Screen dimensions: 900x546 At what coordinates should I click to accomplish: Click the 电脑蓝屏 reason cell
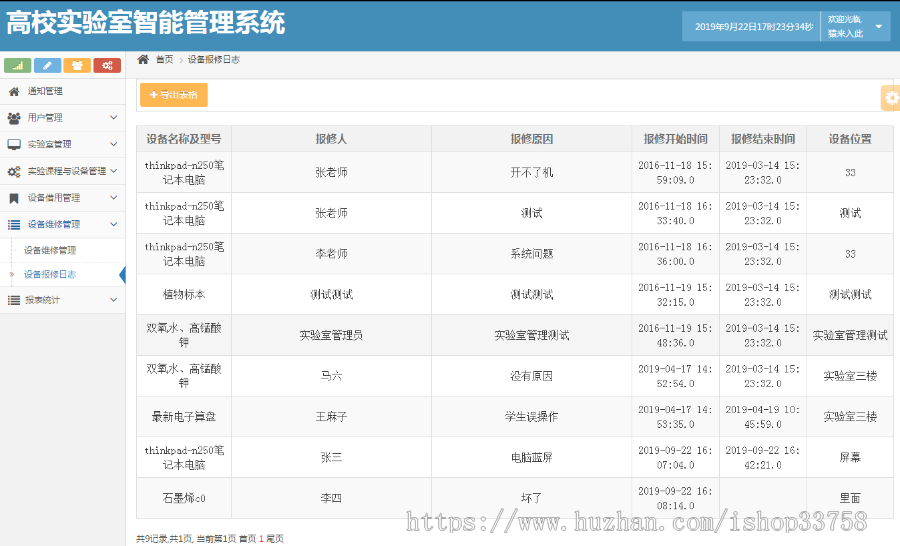(532, 458)
